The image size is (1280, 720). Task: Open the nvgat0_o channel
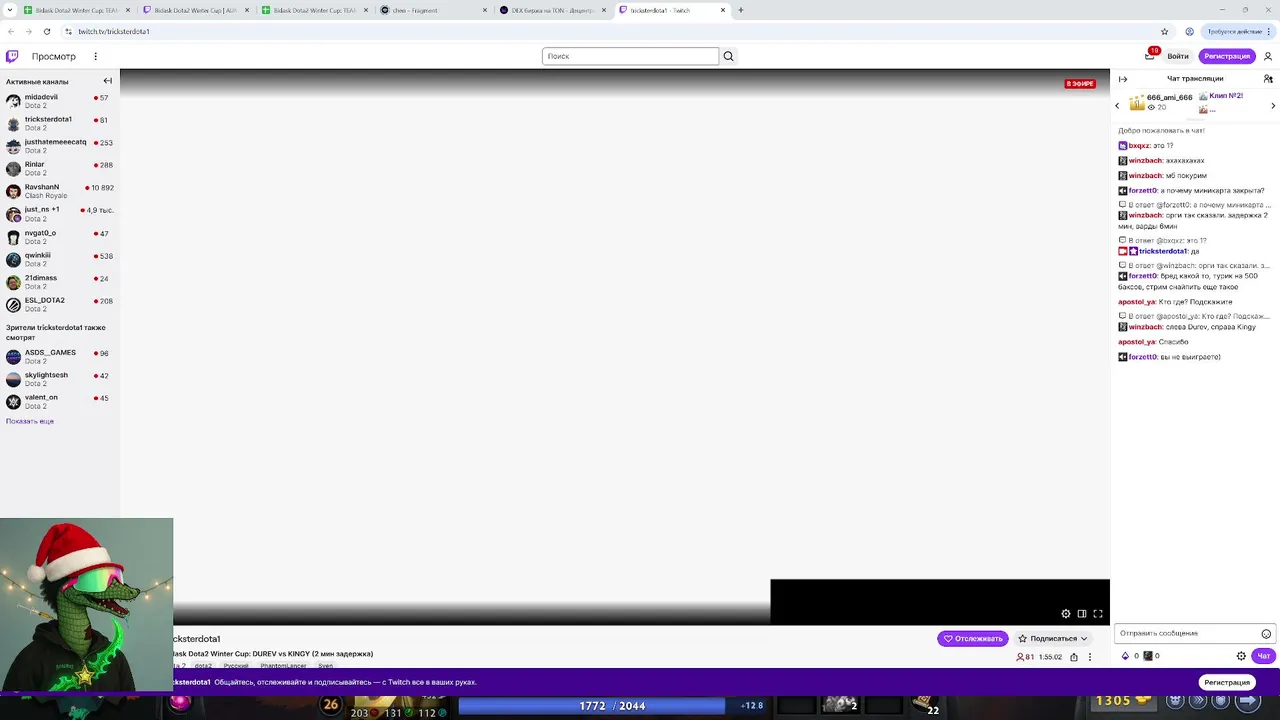60,237
